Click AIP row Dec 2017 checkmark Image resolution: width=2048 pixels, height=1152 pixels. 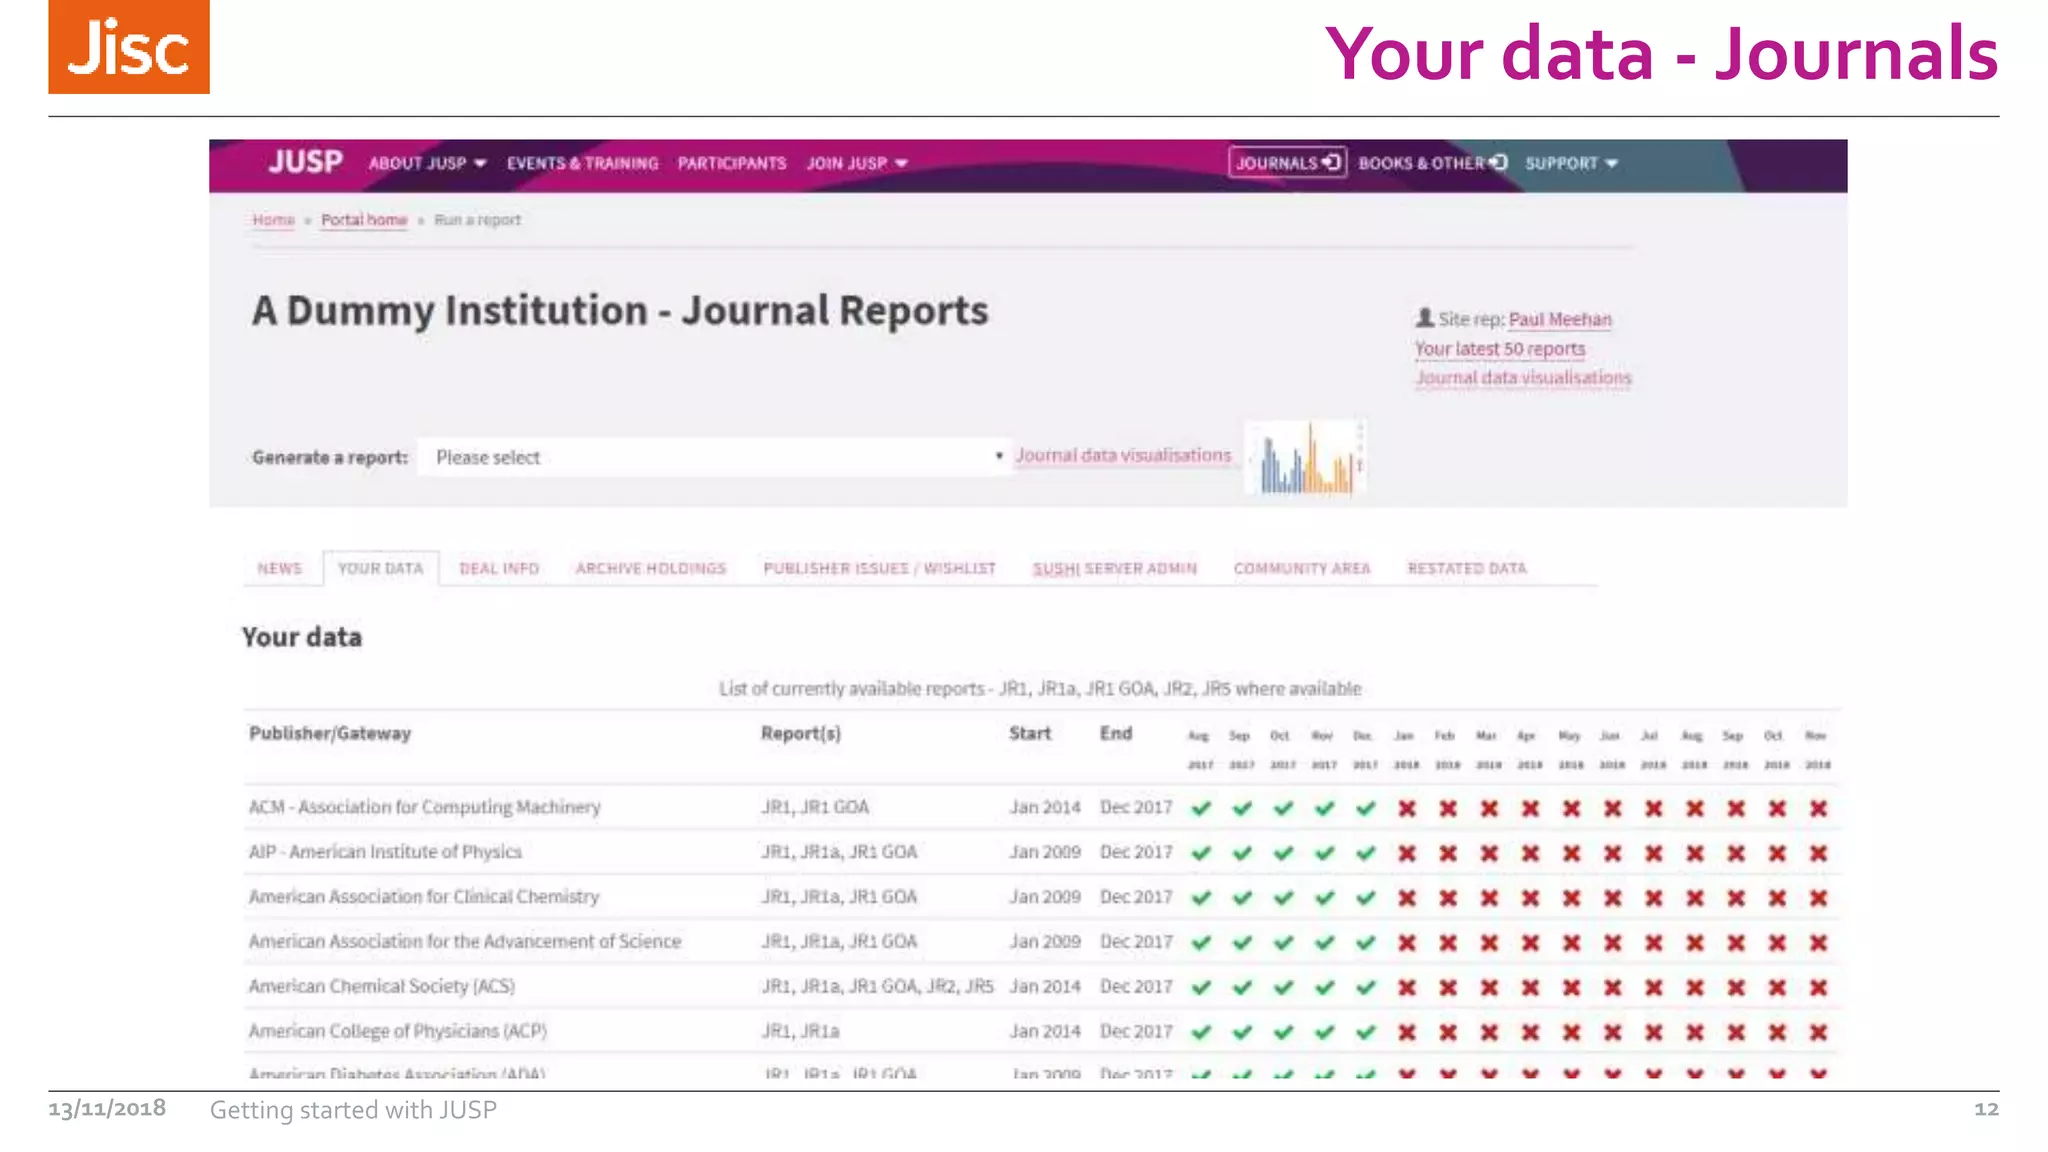pyautogui.click(x=1365, y=853)
